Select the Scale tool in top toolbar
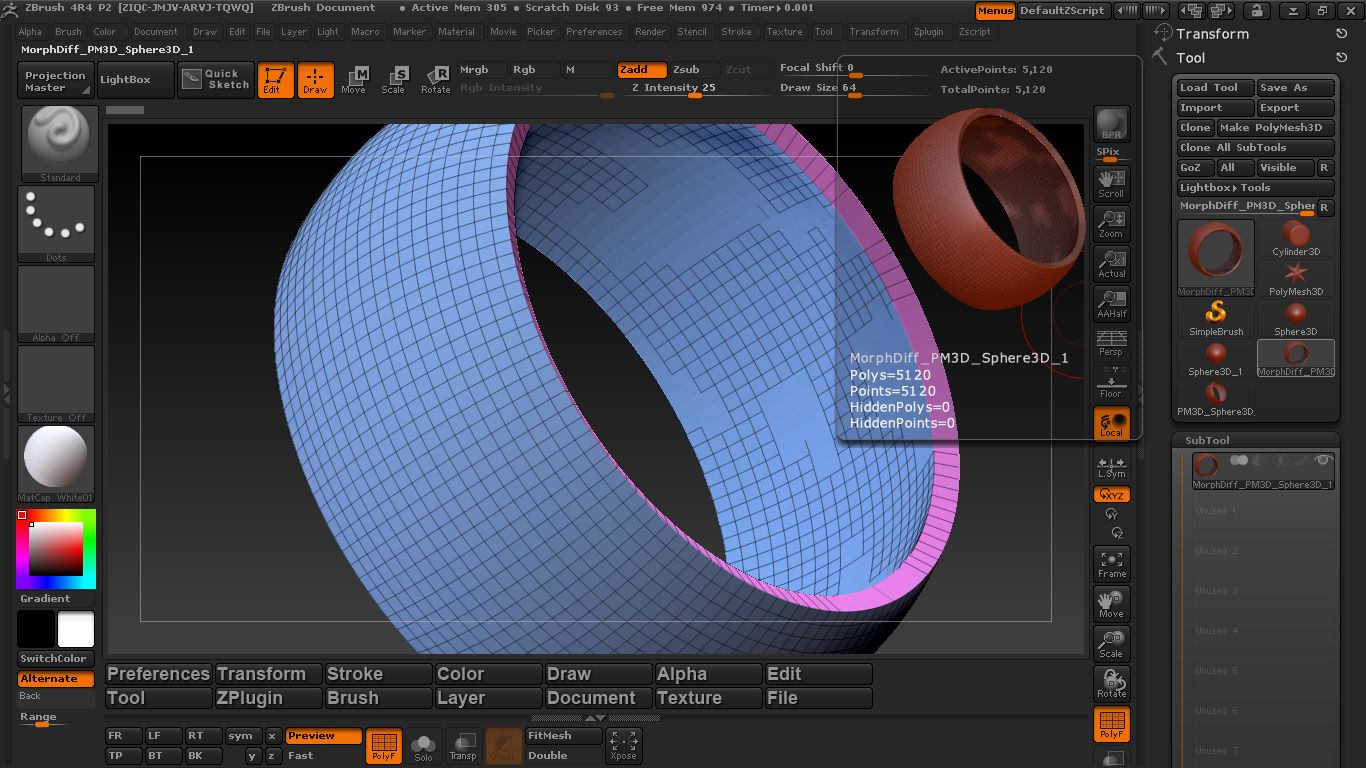Screen dimensions: 1366x768 click(394, 80)
